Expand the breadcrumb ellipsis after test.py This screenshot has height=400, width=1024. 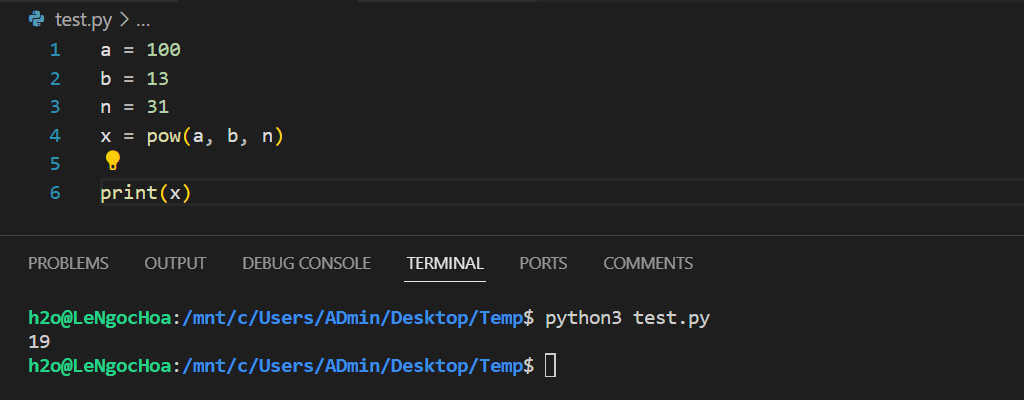coord(142,20)
